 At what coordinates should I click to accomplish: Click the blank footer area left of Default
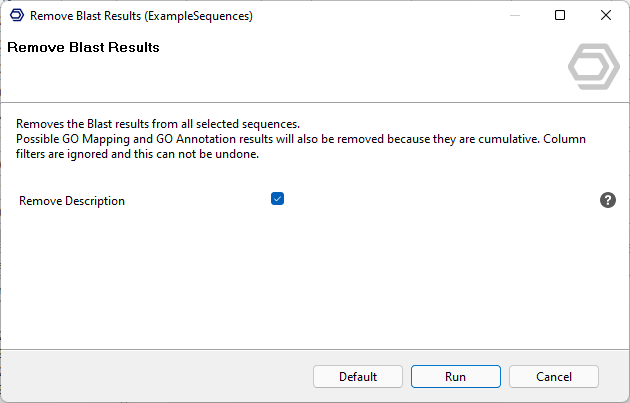(x=150, y=377)
